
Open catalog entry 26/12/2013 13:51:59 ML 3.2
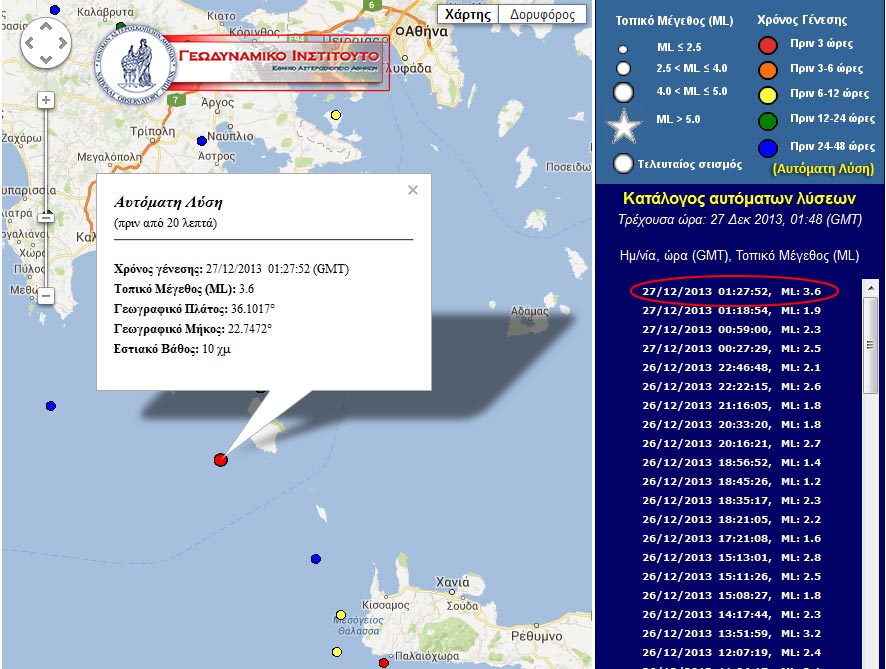tap(731, 632)
